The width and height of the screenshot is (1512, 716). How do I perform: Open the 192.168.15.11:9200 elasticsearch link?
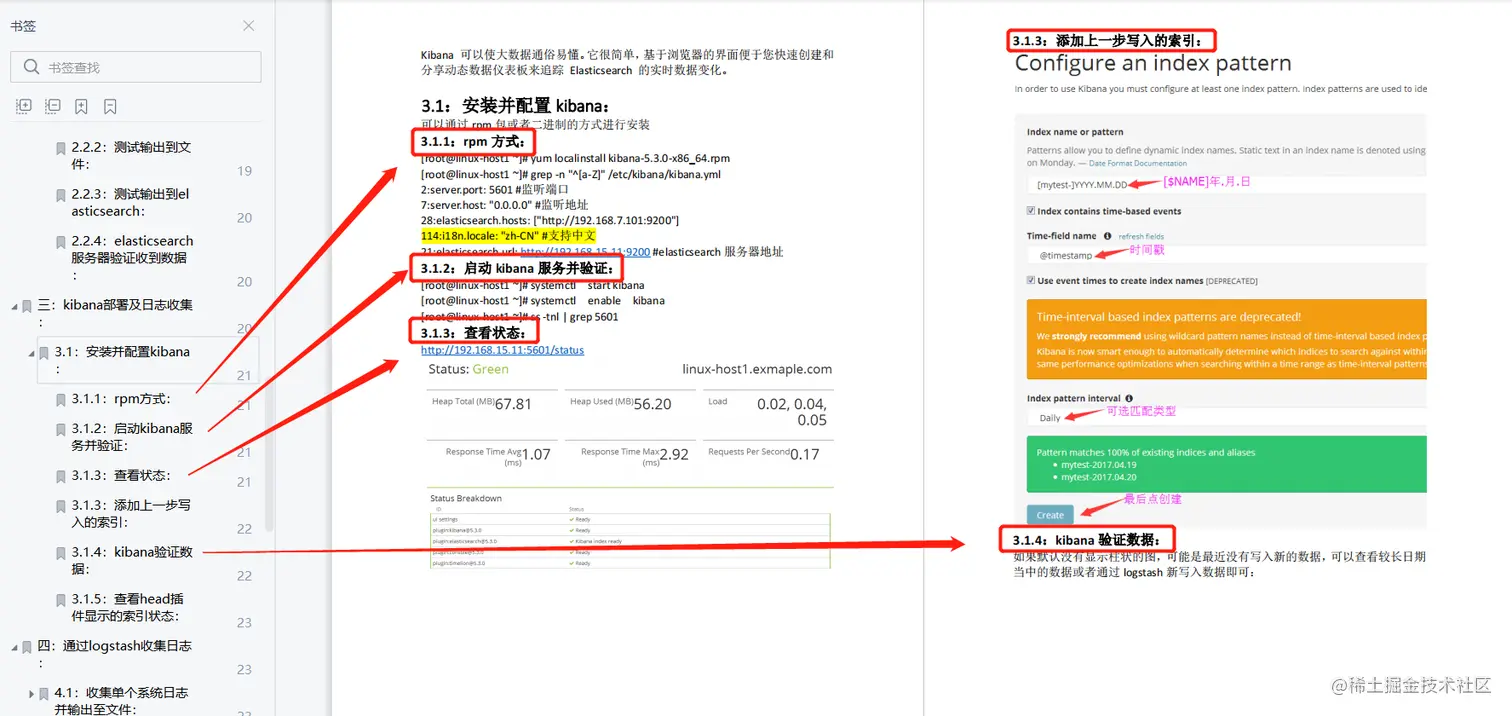(585, 252)
